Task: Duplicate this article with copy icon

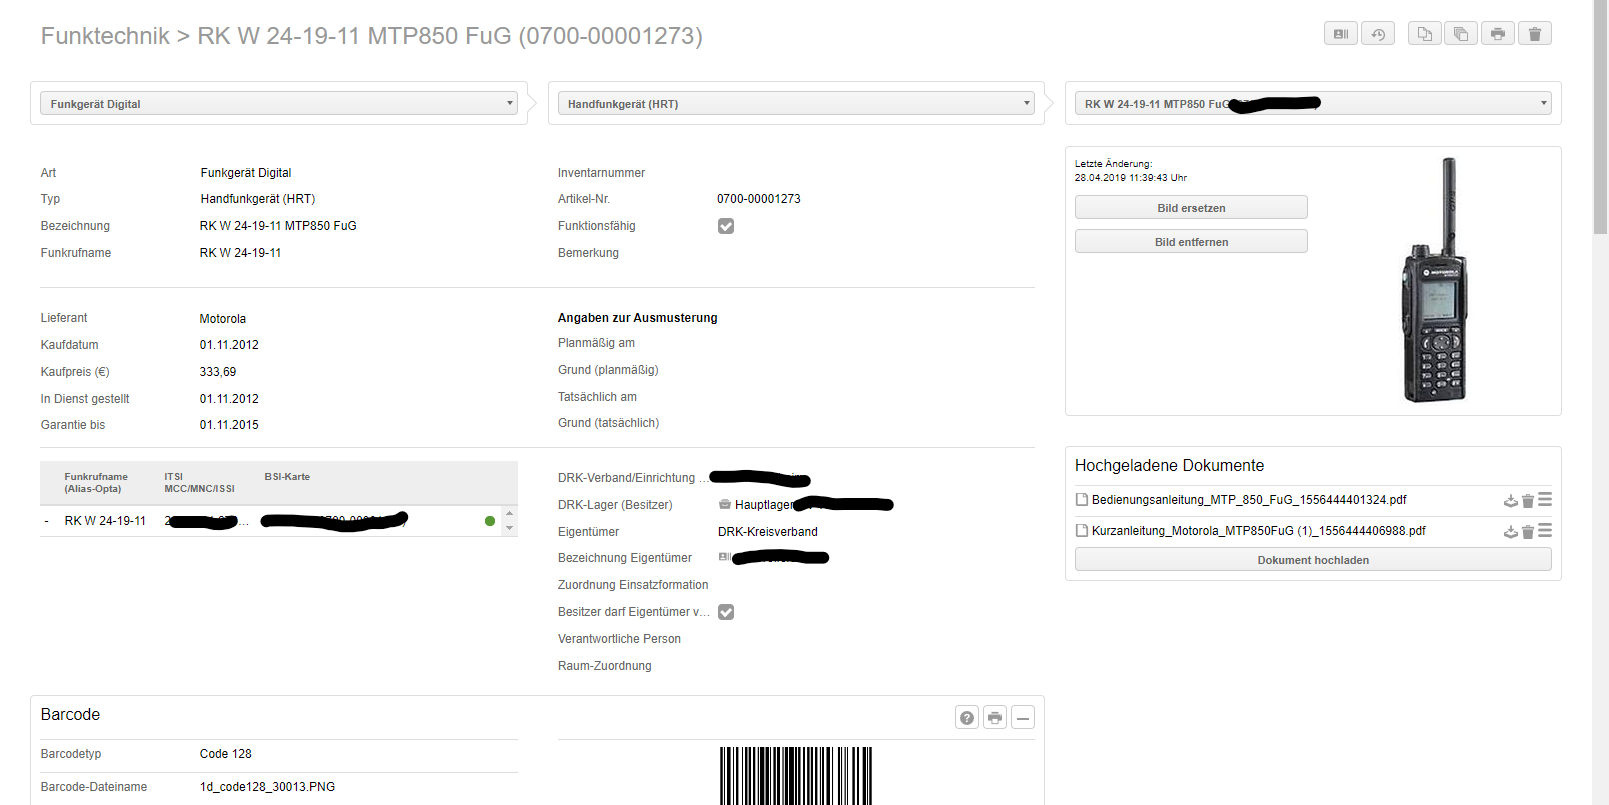Action: click(x=1424, y=34)
